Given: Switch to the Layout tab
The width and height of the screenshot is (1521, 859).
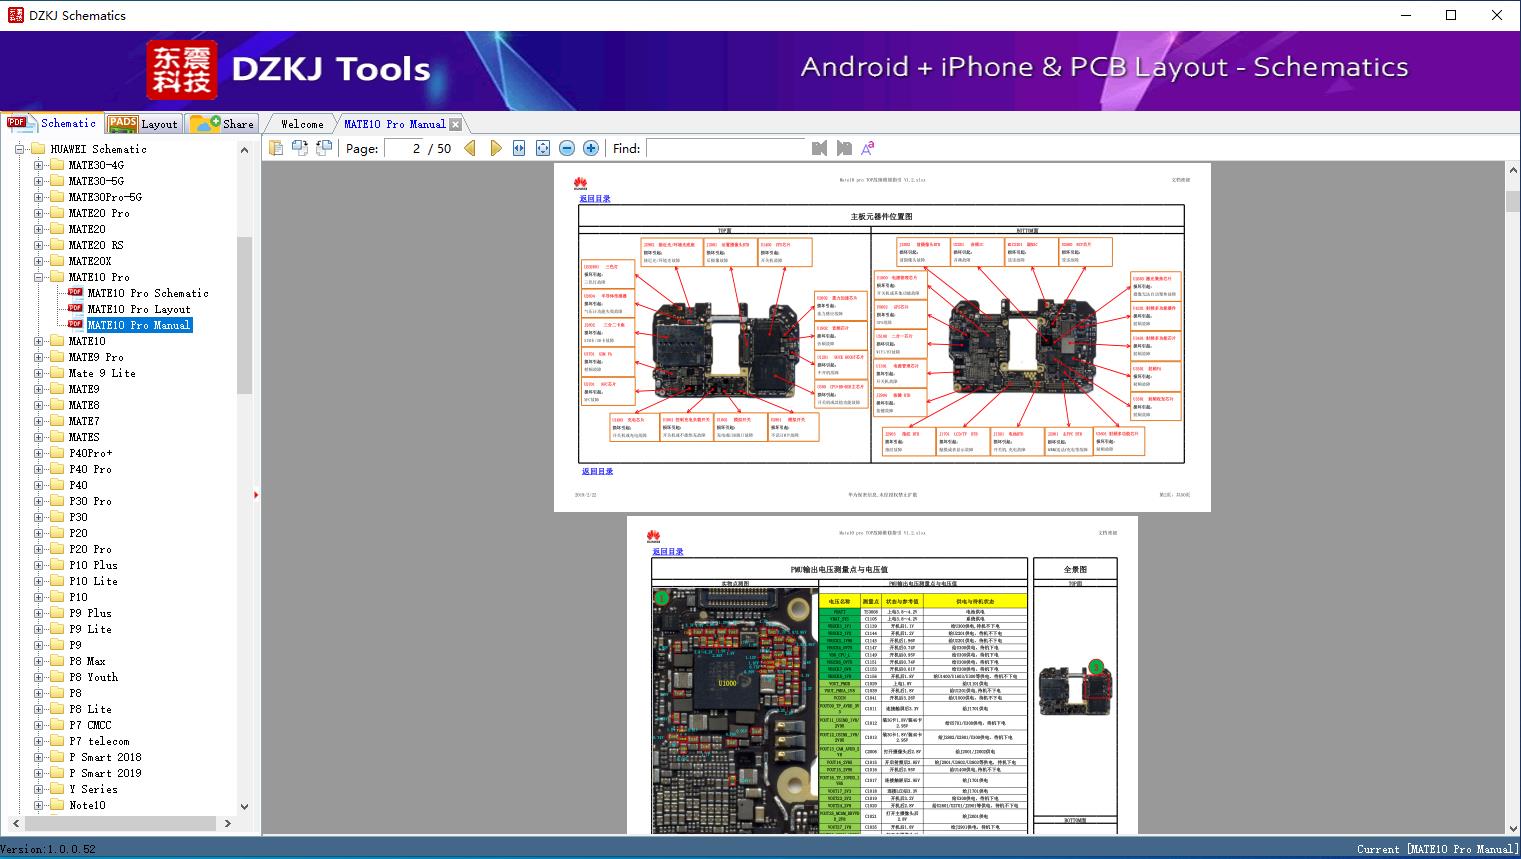Looking at the screenshot, I should pyautogui.click(x=143, y=124).
